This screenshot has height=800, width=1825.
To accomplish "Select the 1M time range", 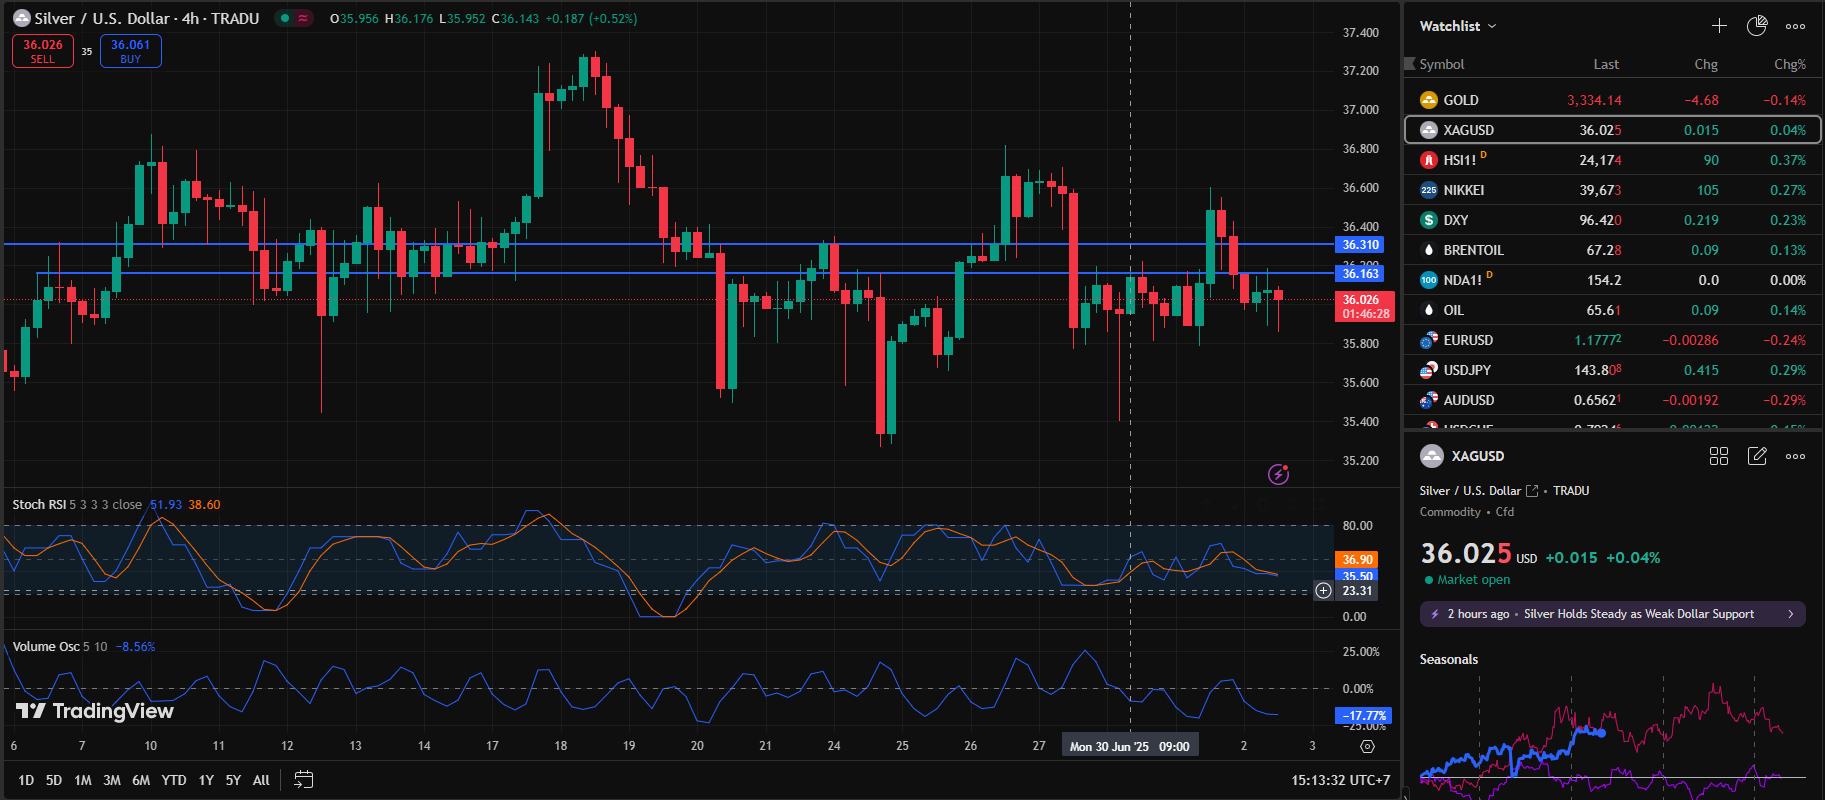I will click(82, 780).
